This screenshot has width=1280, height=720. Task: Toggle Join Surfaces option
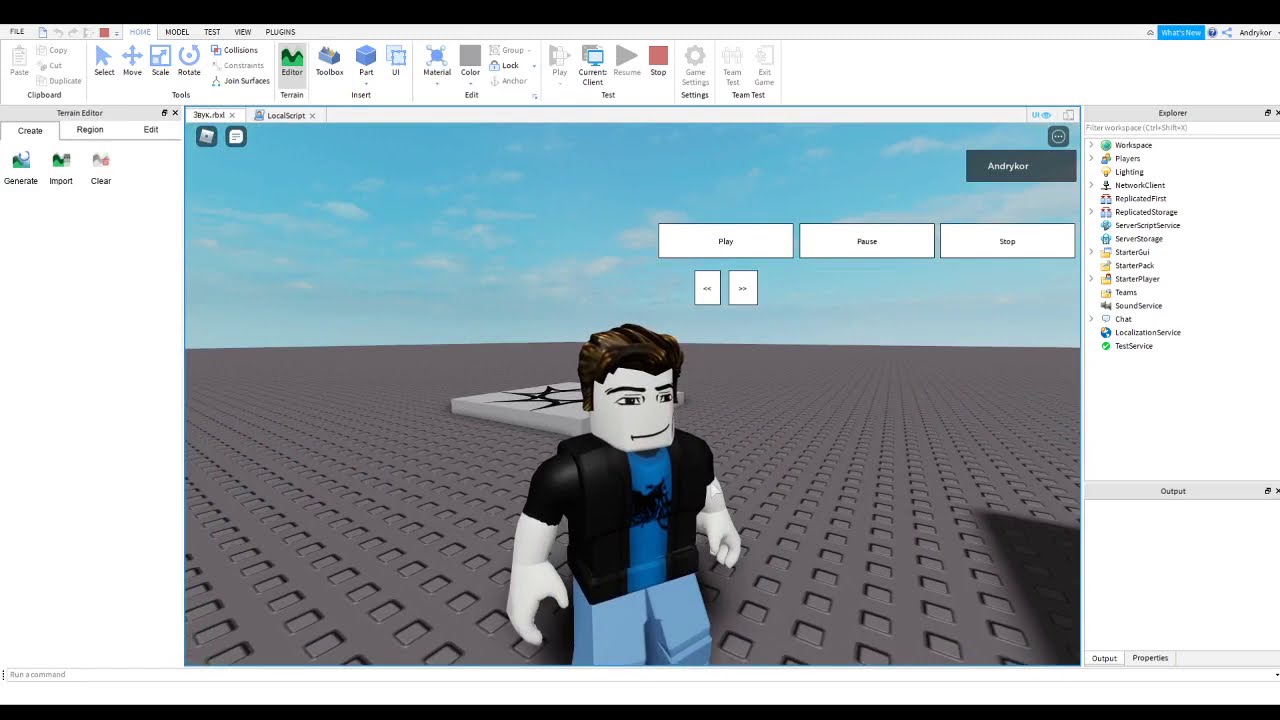(240, 81)
